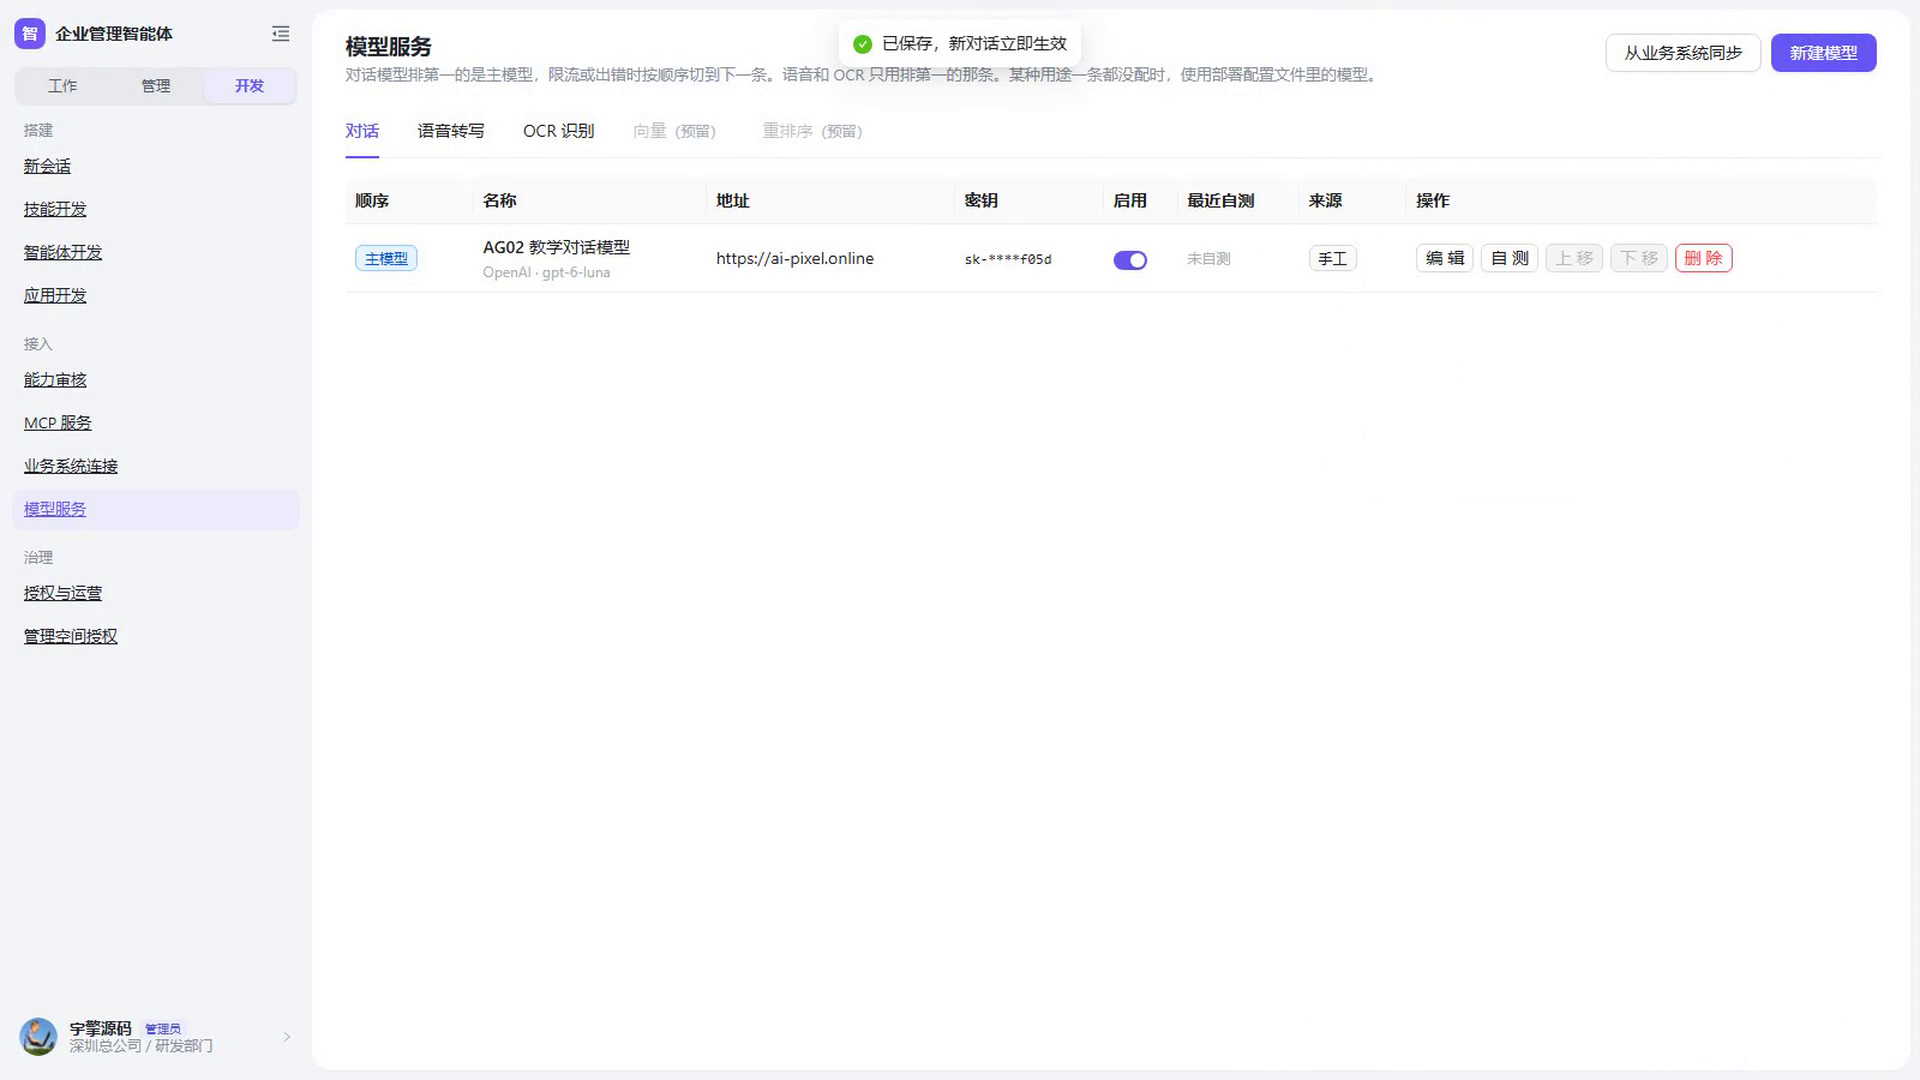1920x1080 pixels.
Task: Select the 开发 tab
Action: coord(249,86)
